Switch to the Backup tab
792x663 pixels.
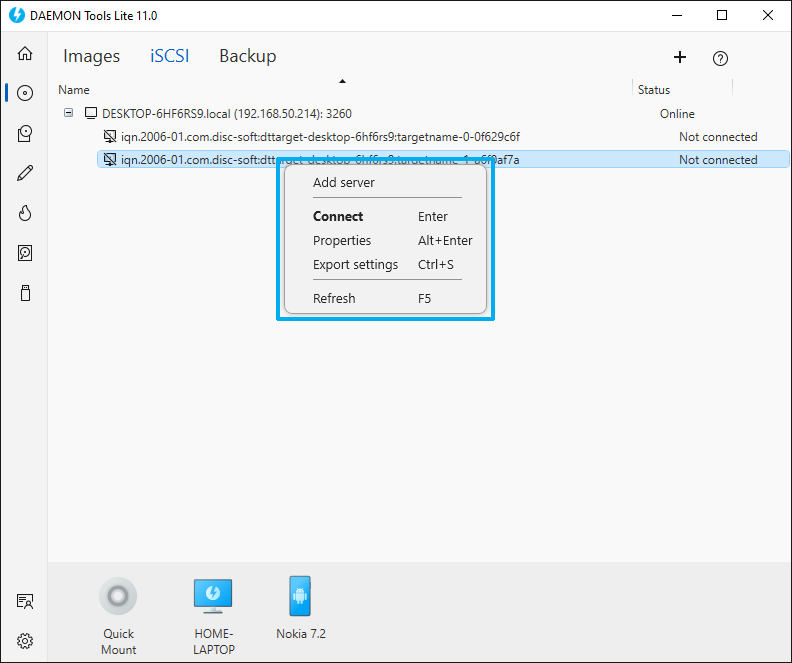pos(248,56)
